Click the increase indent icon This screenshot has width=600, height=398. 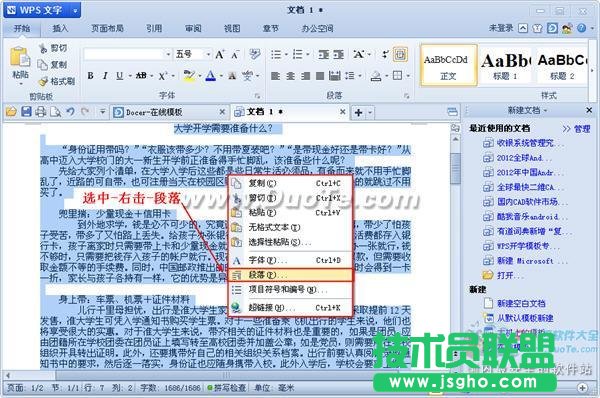click(338, 54)
